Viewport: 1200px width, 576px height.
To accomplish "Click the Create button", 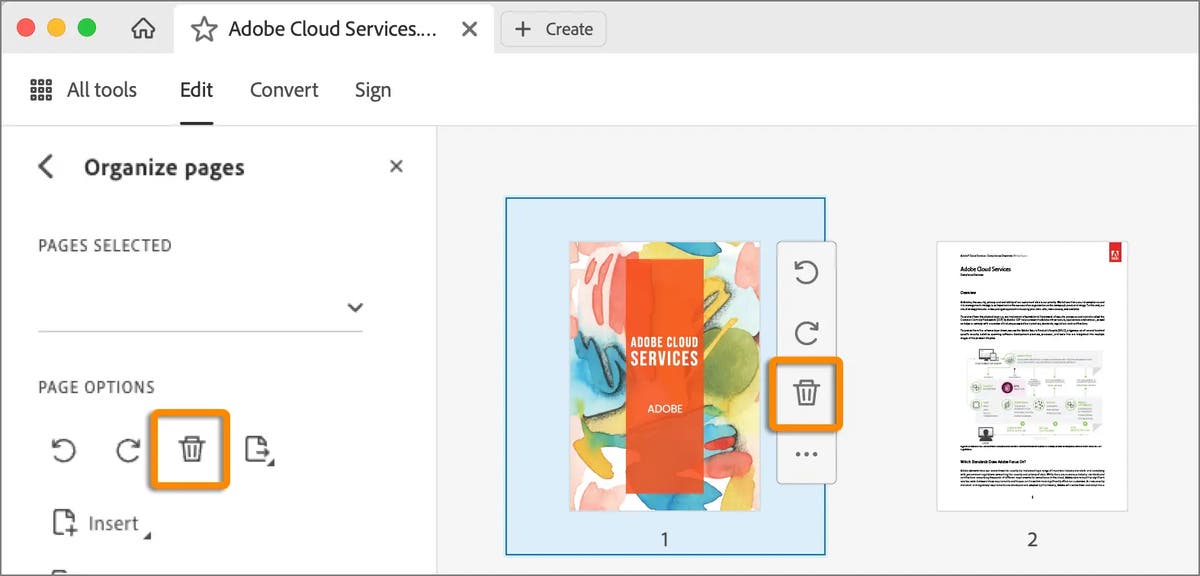I will click(553, 28).
